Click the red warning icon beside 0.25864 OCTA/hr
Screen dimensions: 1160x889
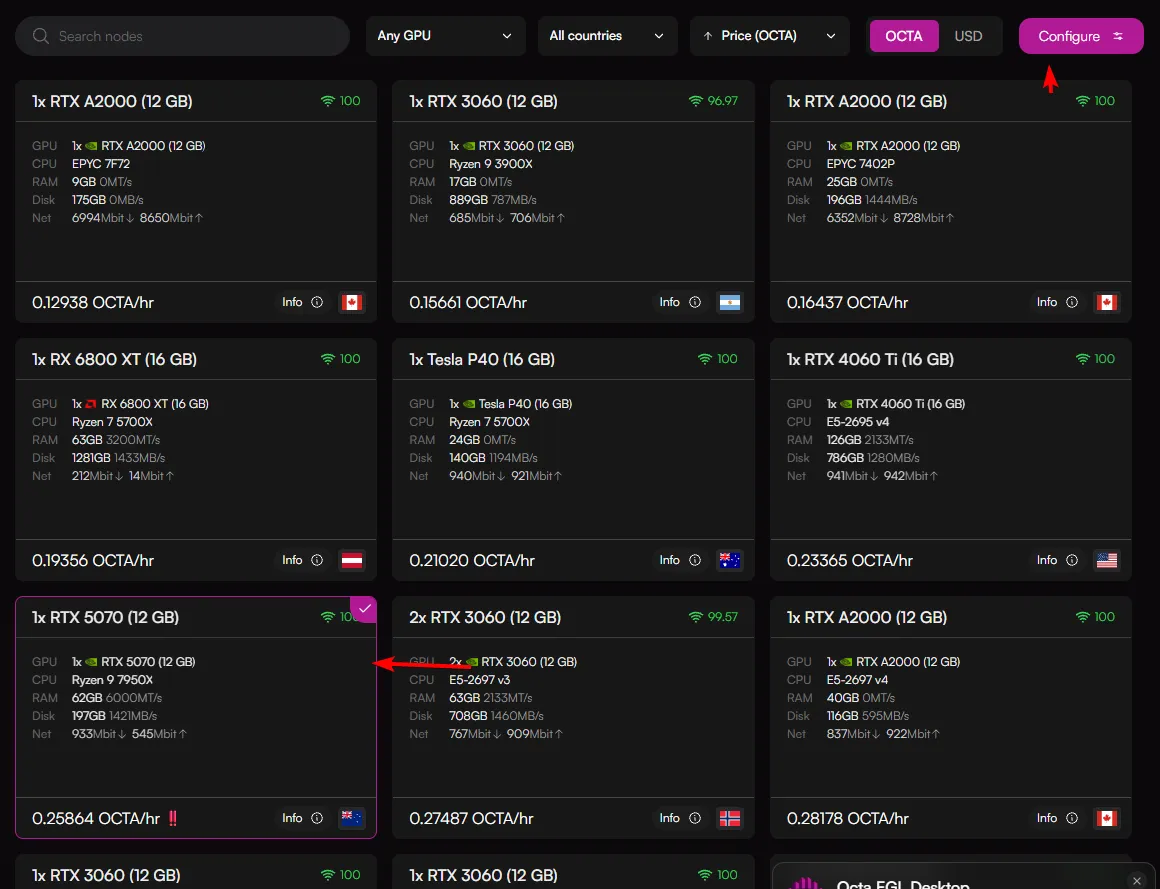coord(173,818)
